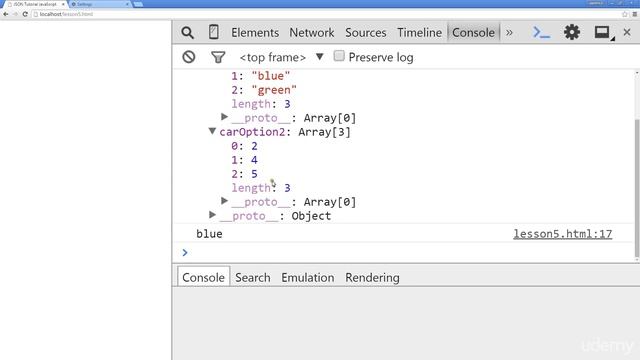Open the DevTools settings gear
The image size is (640, 360).
click(571, 32)
